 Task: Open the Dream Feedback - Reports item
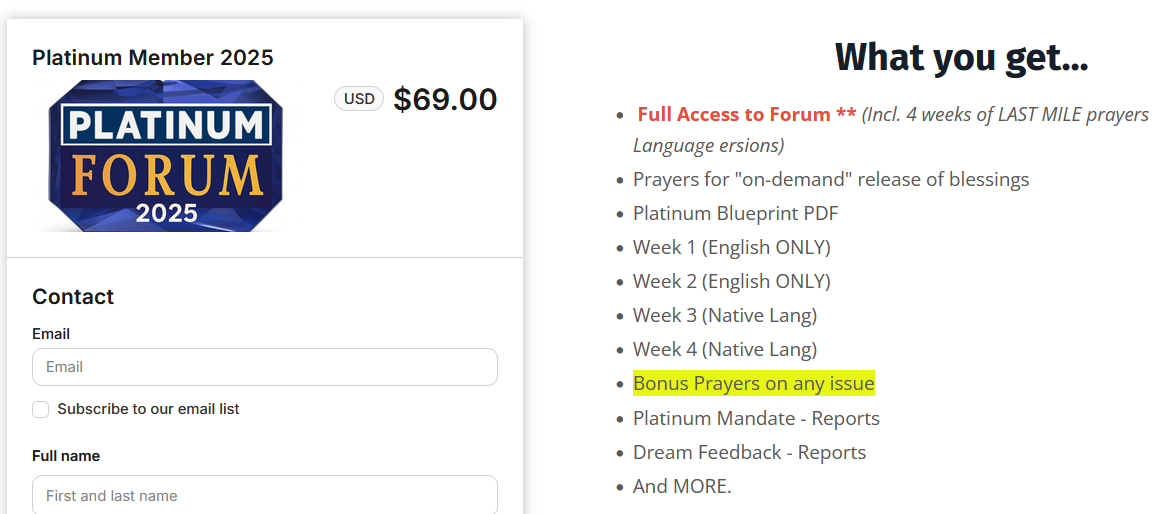(749, 452)
